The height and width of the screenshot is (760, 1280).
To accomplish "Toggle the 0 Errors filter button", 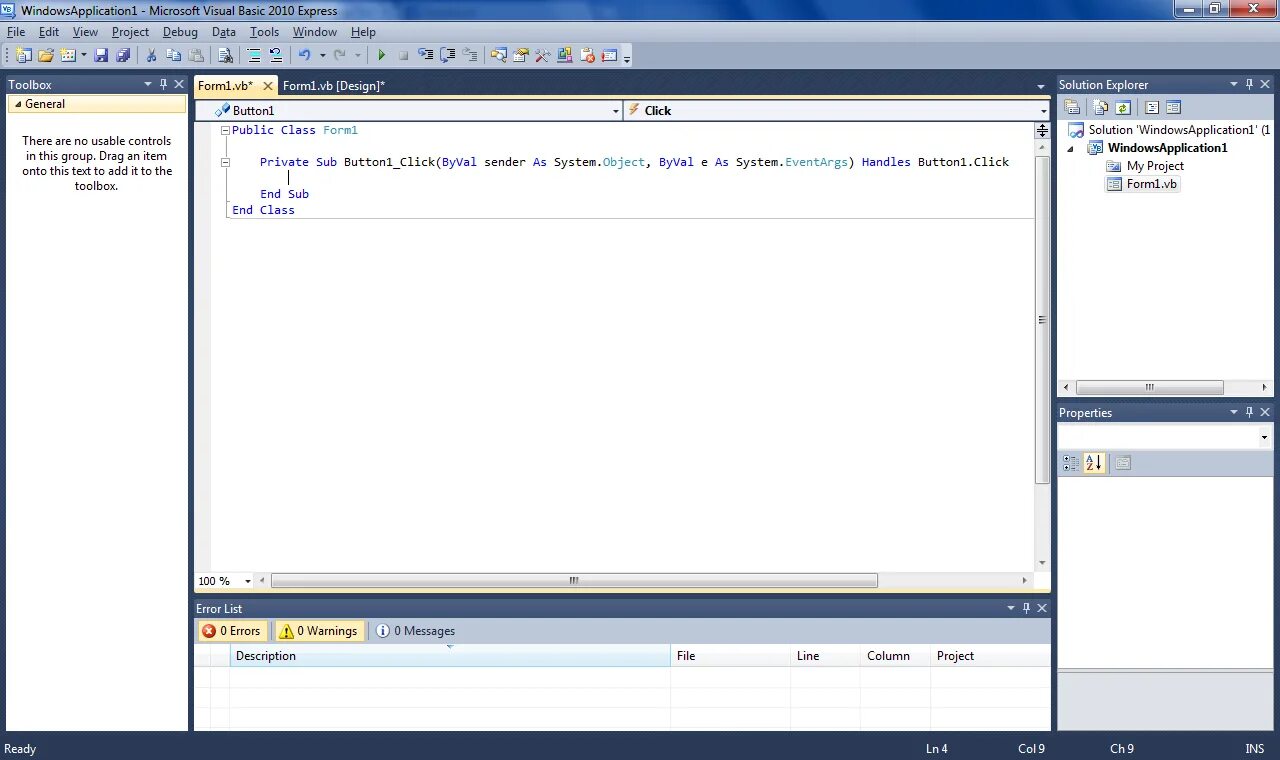I will [231, 631].
